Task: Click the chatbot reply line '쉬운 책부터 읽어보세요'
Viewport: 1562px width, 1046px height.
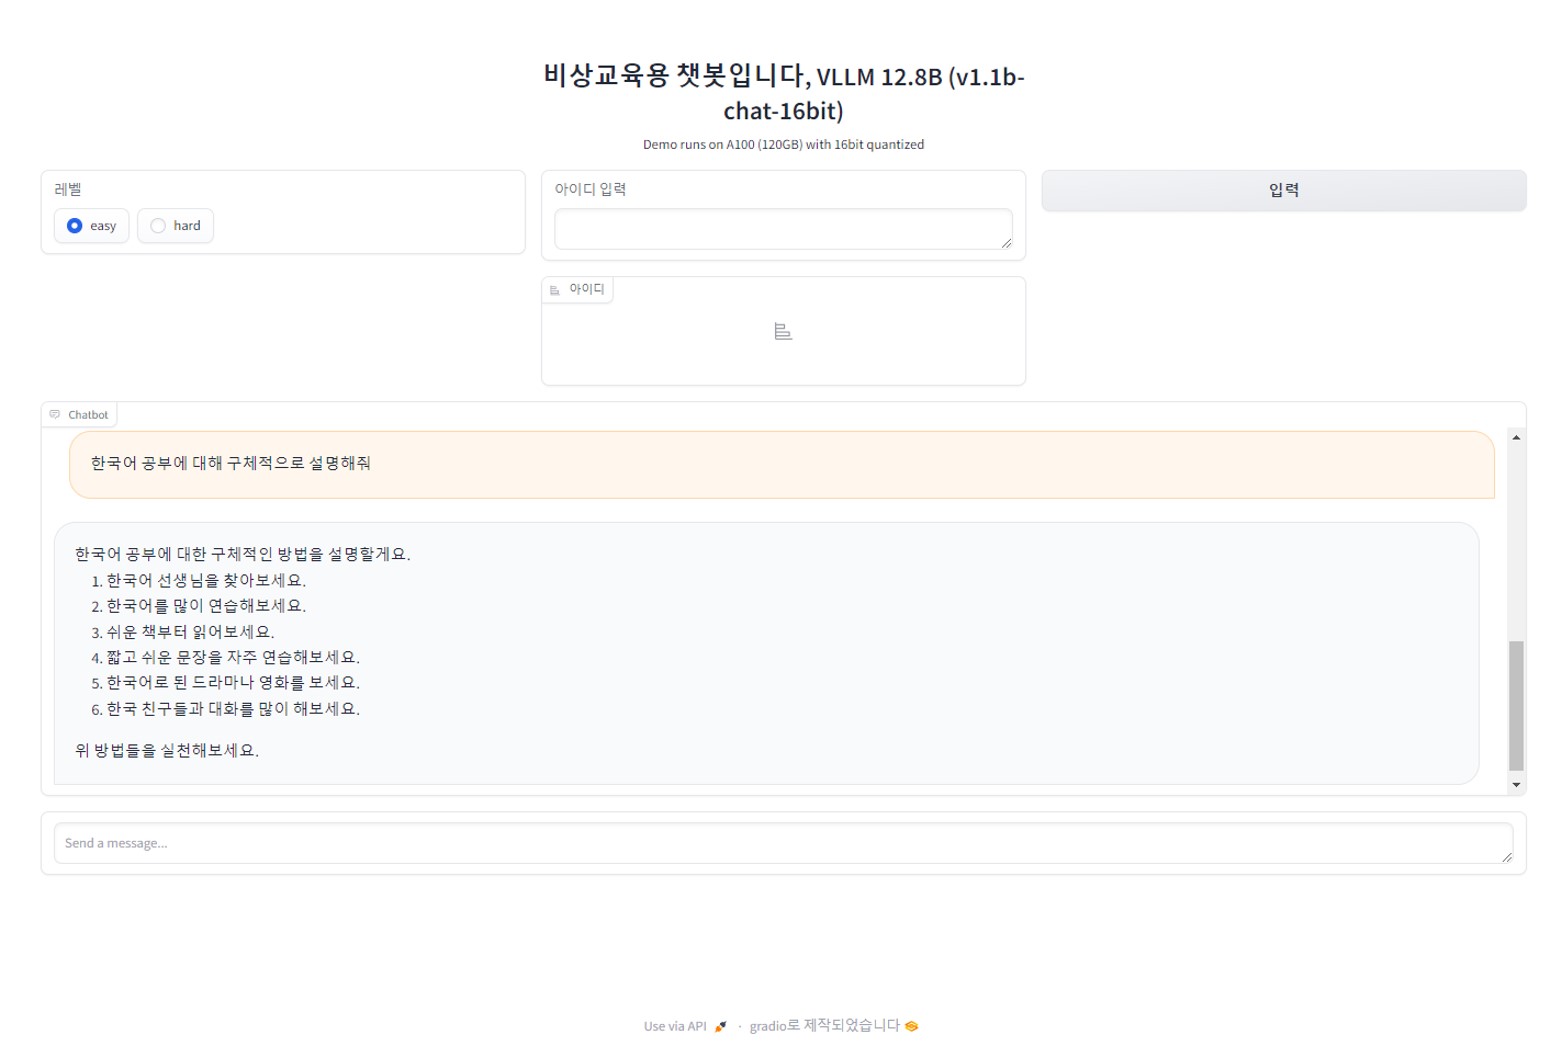Action: pyautogui.click(x=190, y=632)
